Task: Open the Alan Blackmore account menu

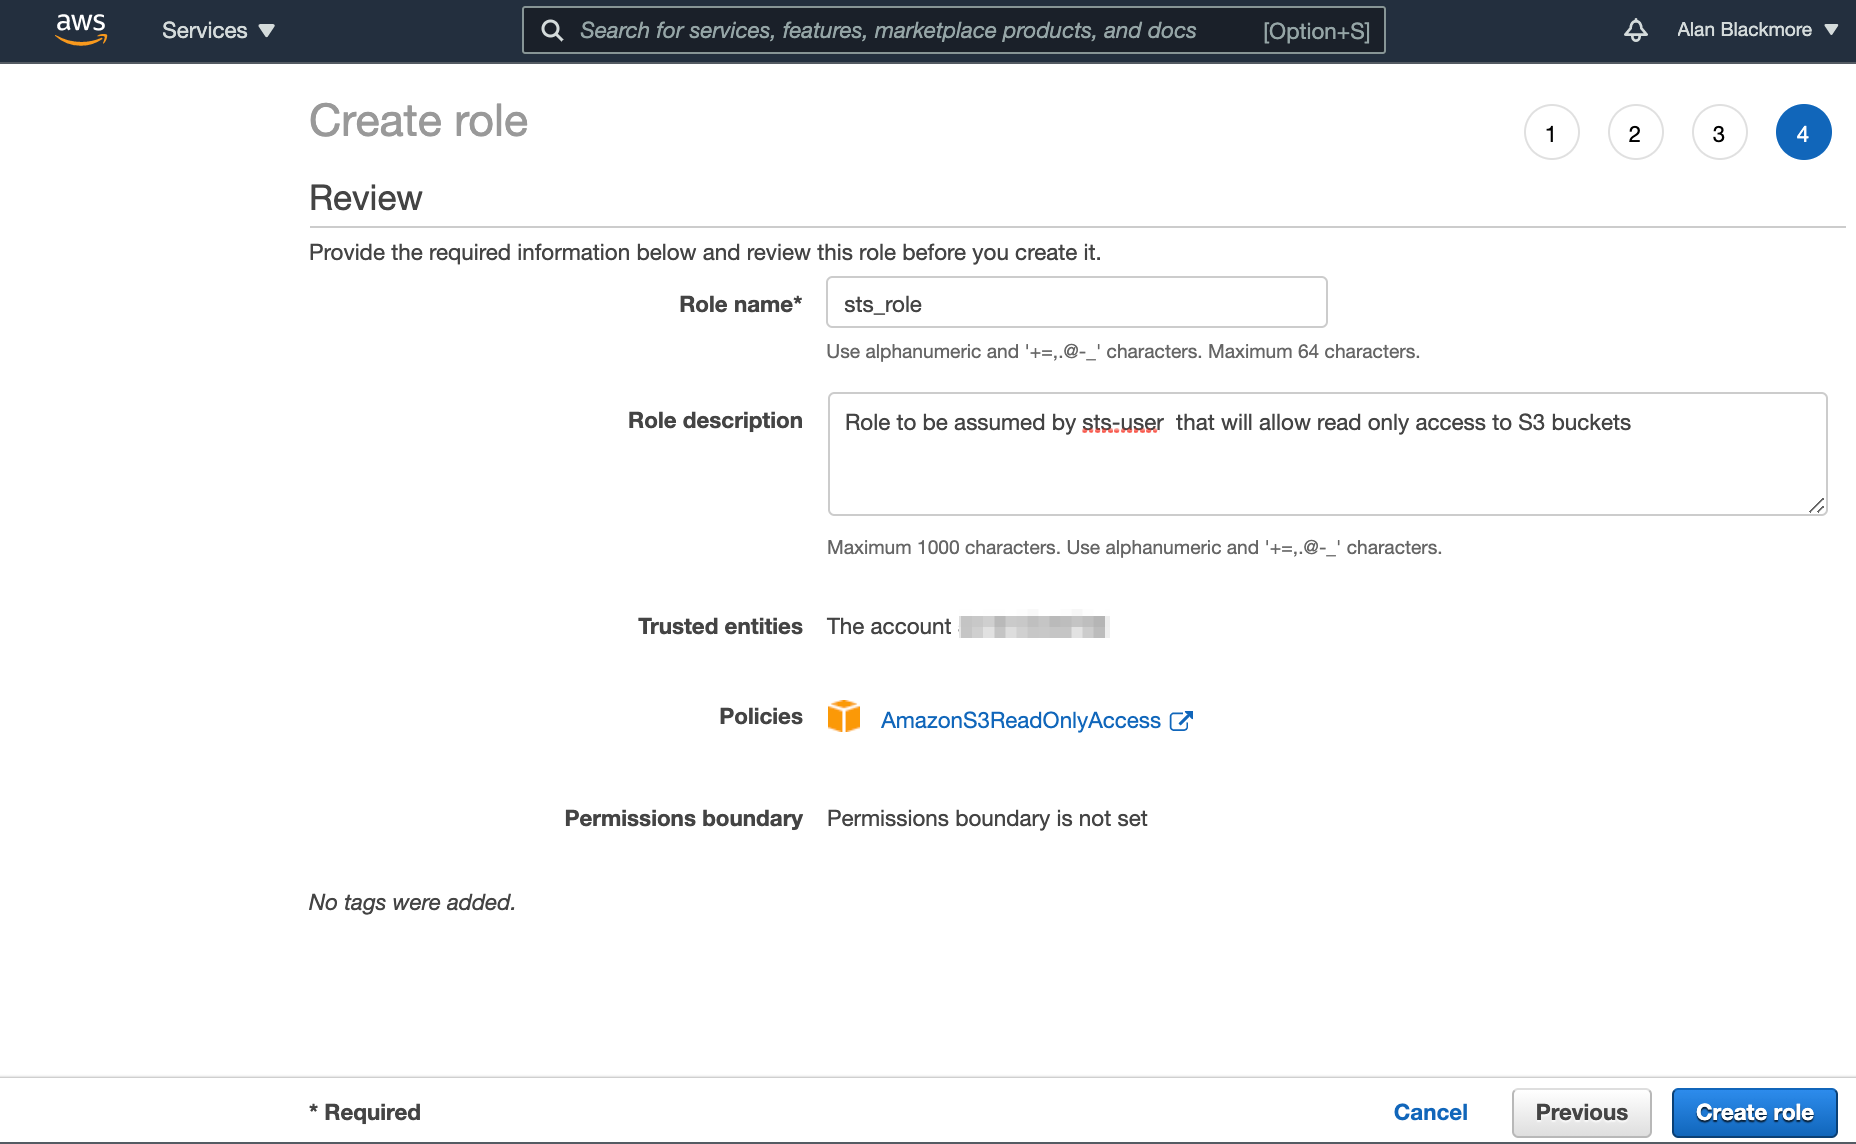Action: (x=1745, y=29)
